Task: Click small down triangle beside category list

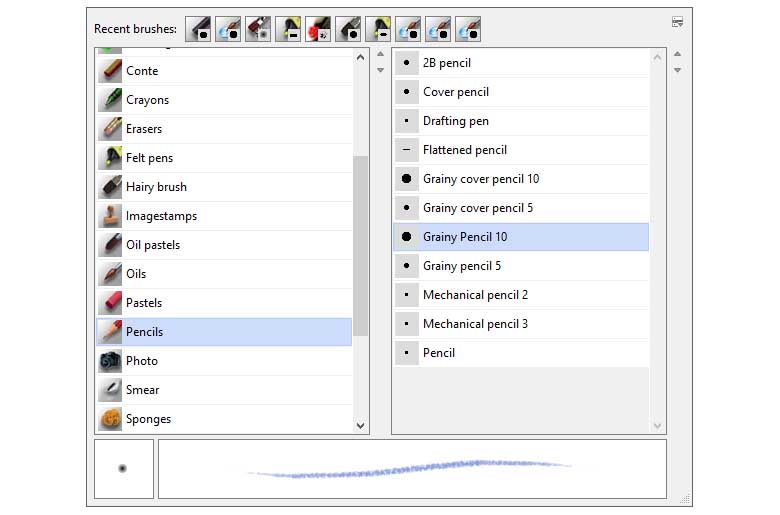Action: (381, 70)
